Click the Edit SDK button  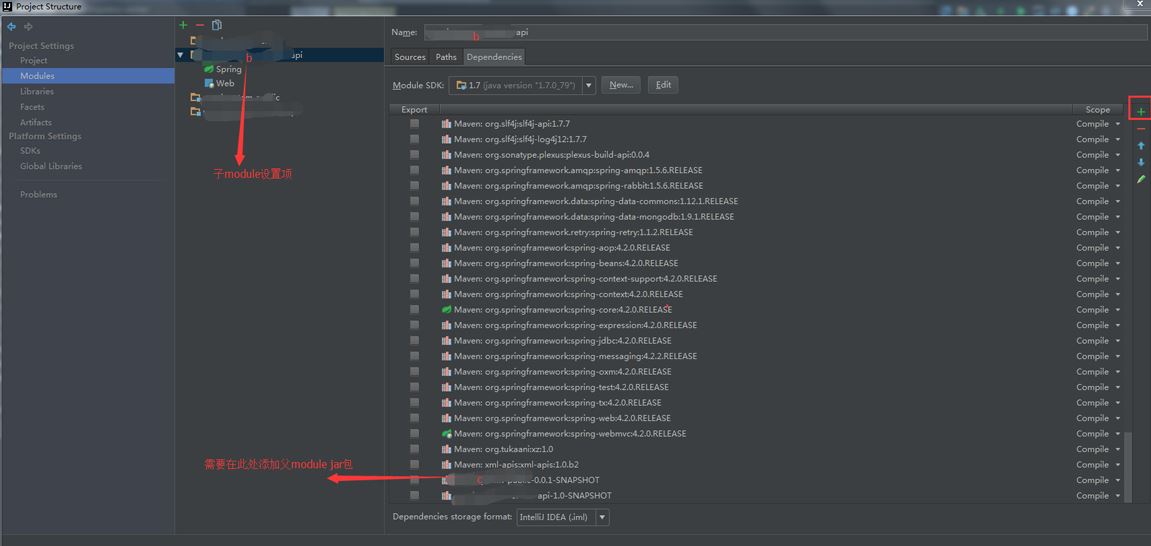coord(663,85)
